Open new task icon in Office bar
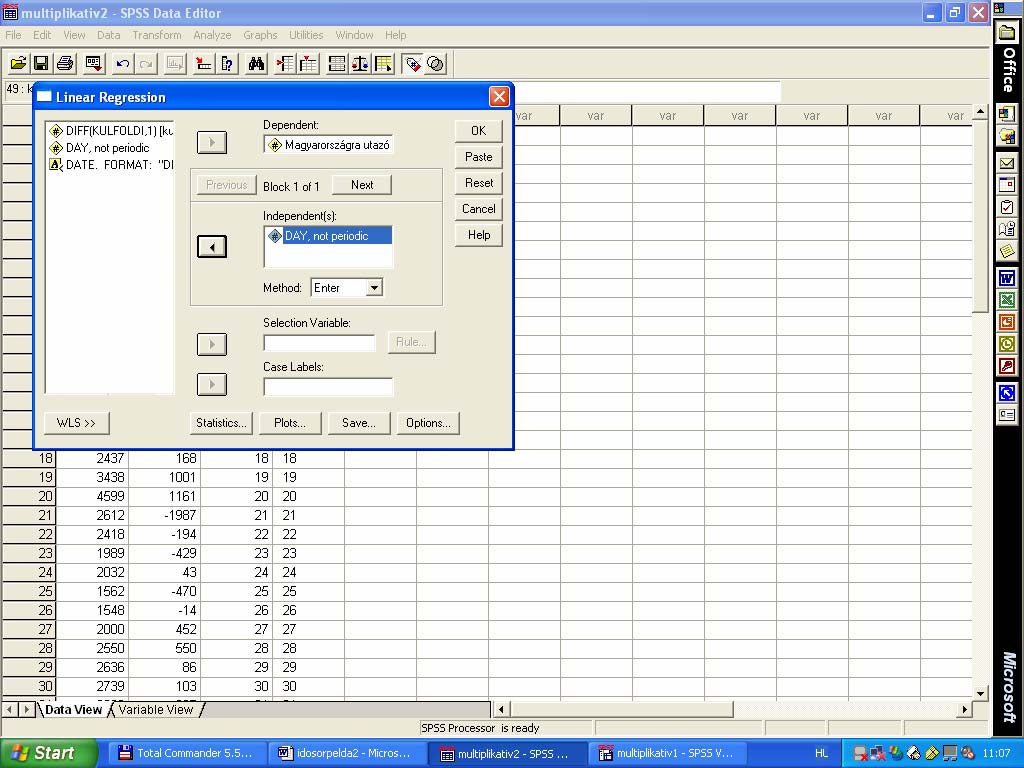 pyautogui.click(x=1007, y=207)
